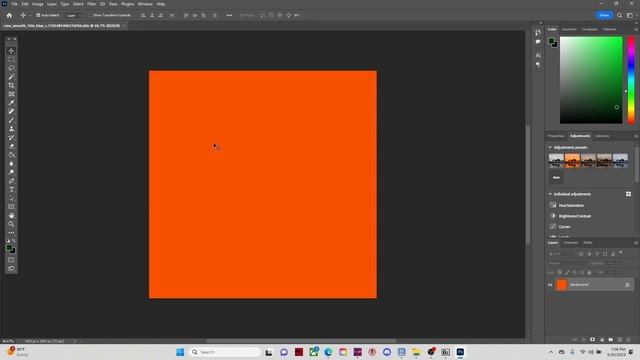Click the blue Share button

[x=604, y=15]
